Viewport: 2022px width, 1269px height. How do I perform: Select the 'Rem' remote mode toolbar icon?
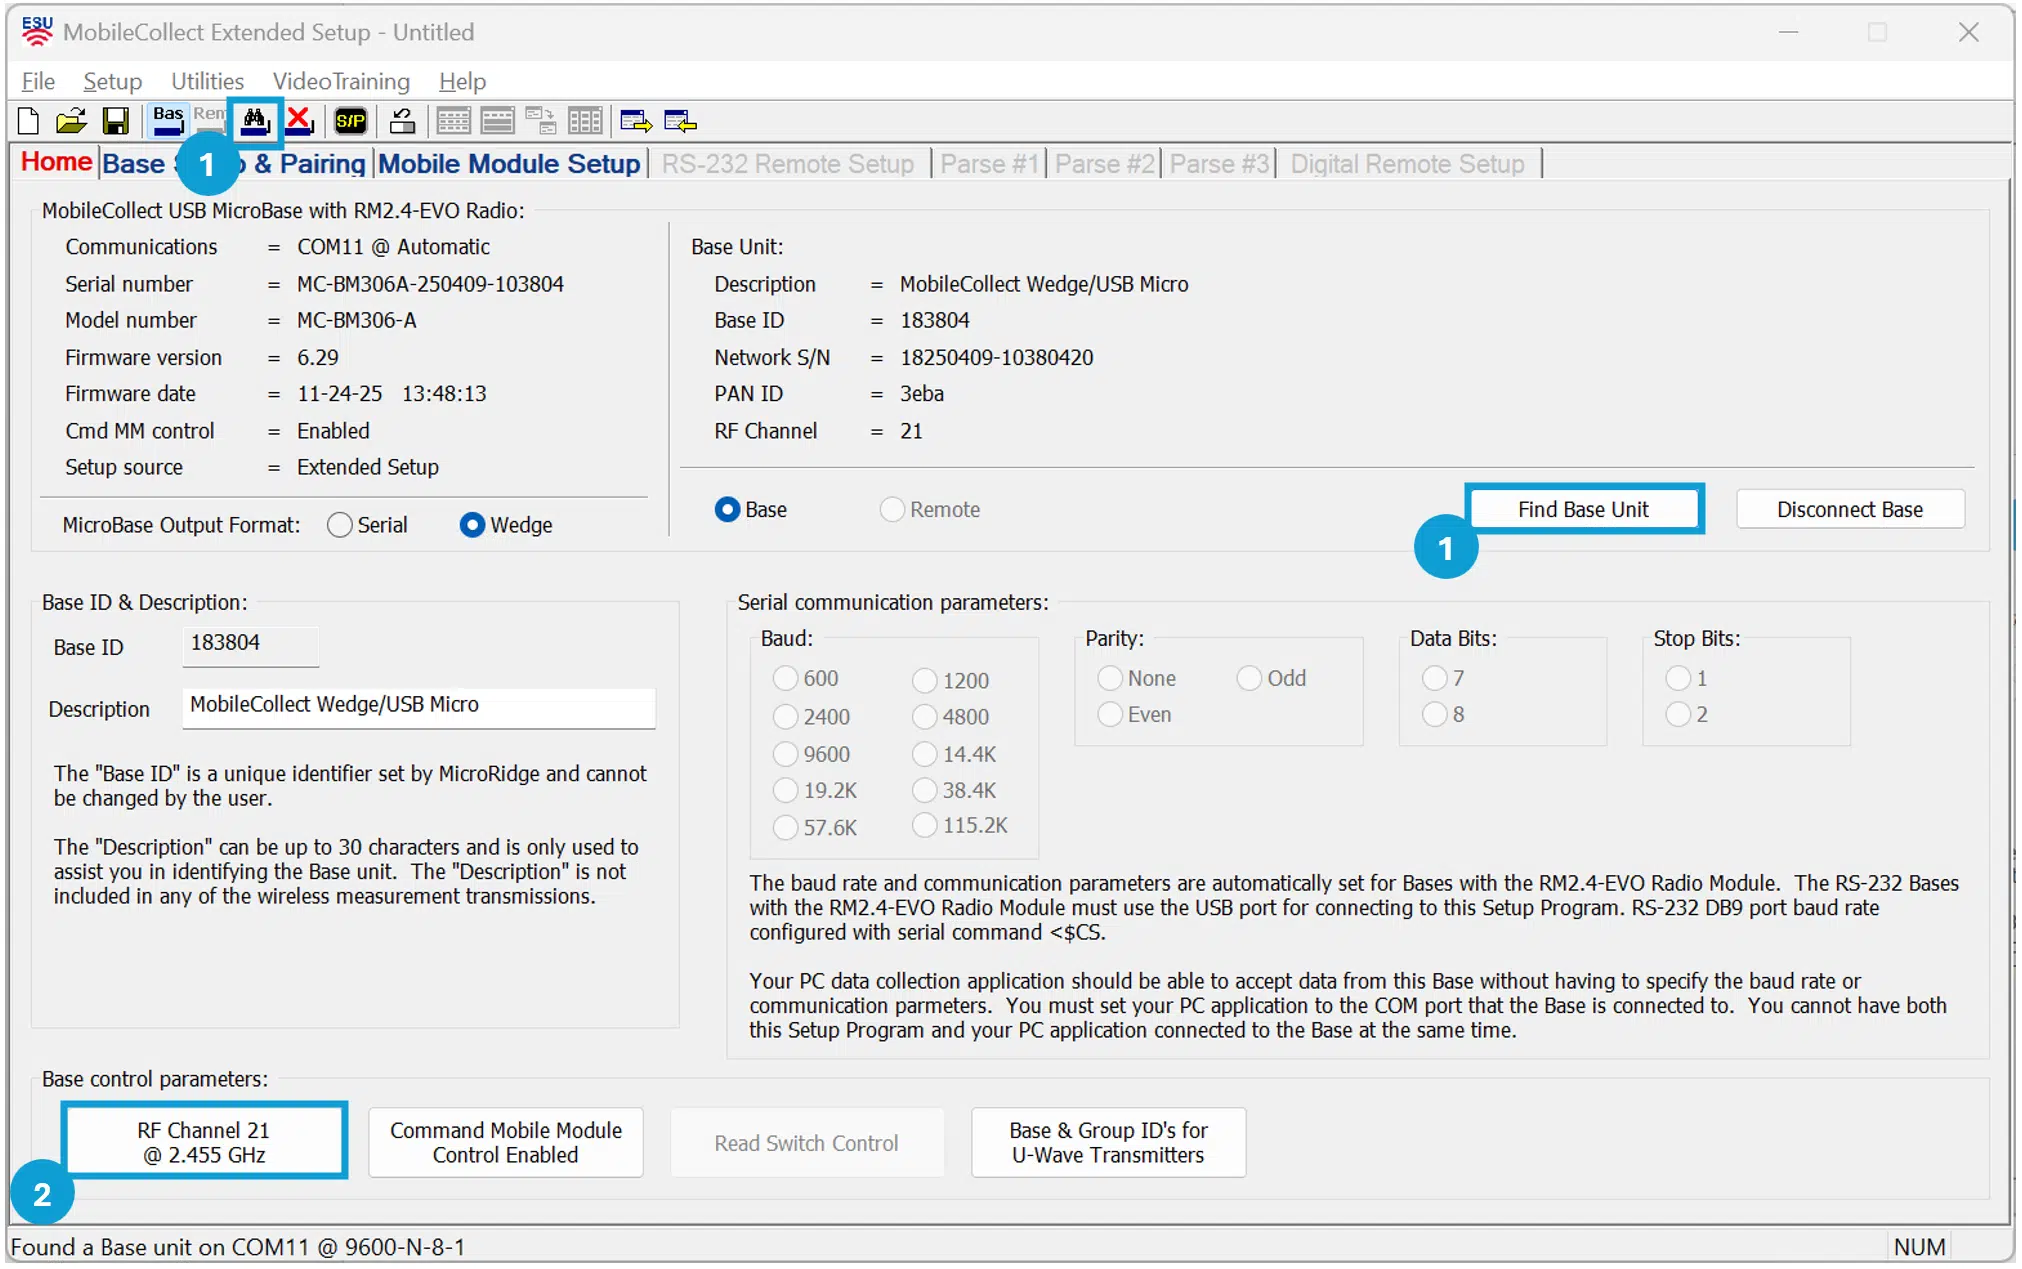tap(209, 118)
